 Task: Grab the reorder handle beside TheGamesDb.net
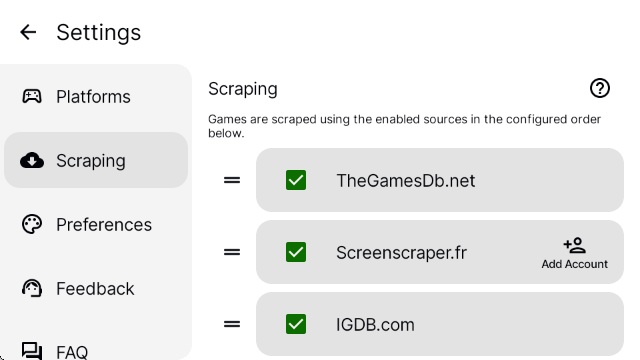(232, 180)
